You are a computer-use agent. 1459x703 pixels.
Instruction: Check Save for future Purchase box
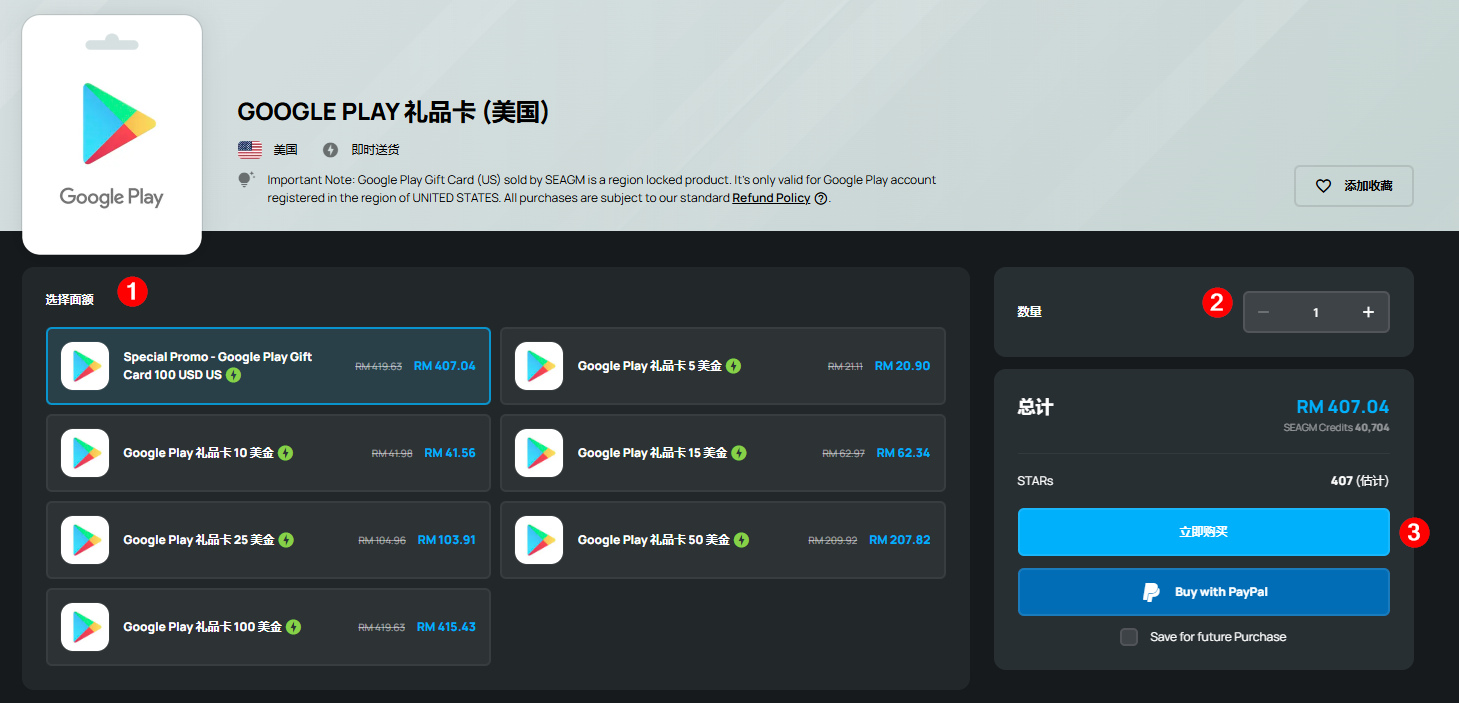coord(1129,637)
